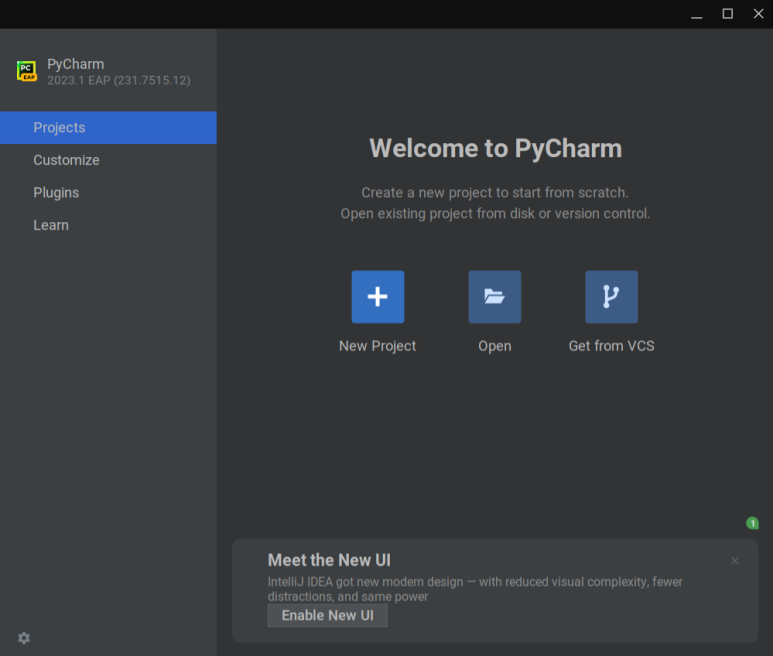Dismiss the Meet the New UI banner
The width and height of the screenshot is (773, 656).
[x=735, y=560]
